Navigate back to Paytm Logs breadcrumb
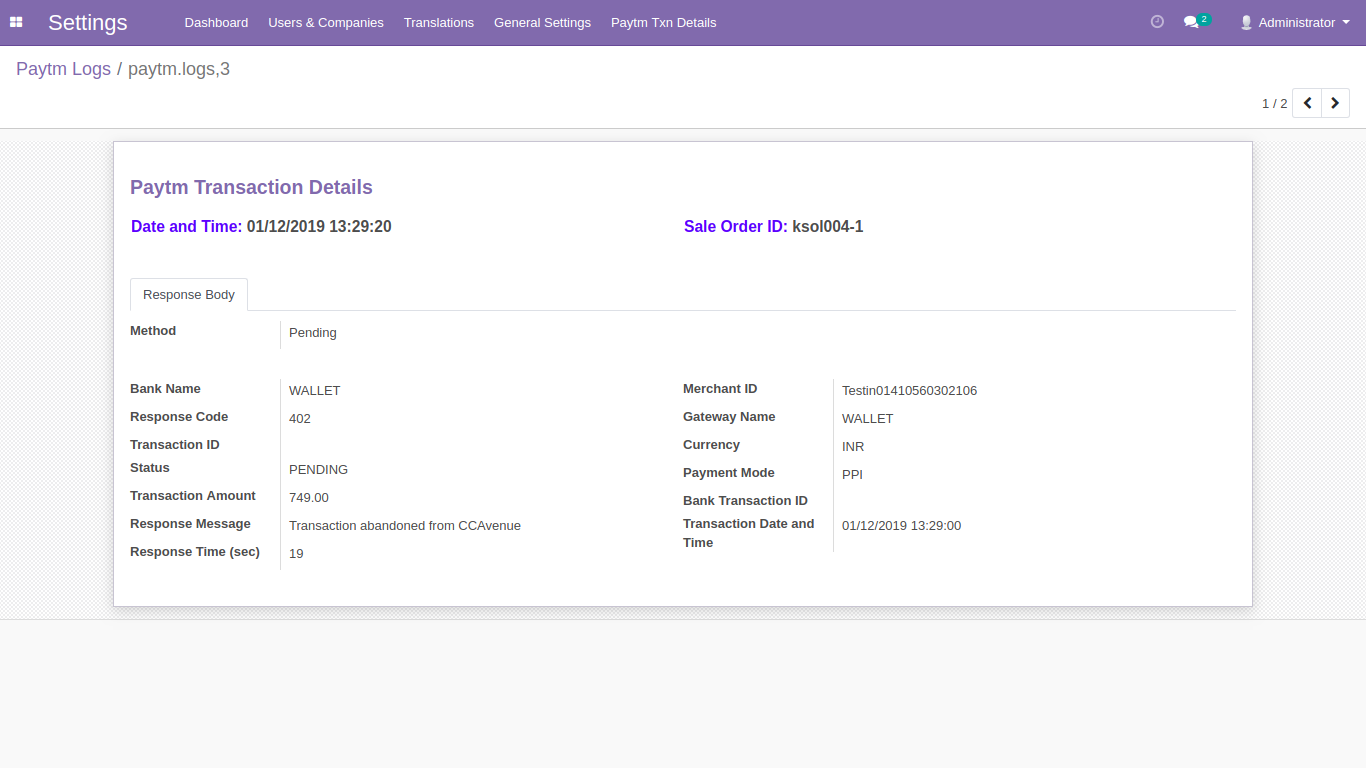 tap(63, 69)
